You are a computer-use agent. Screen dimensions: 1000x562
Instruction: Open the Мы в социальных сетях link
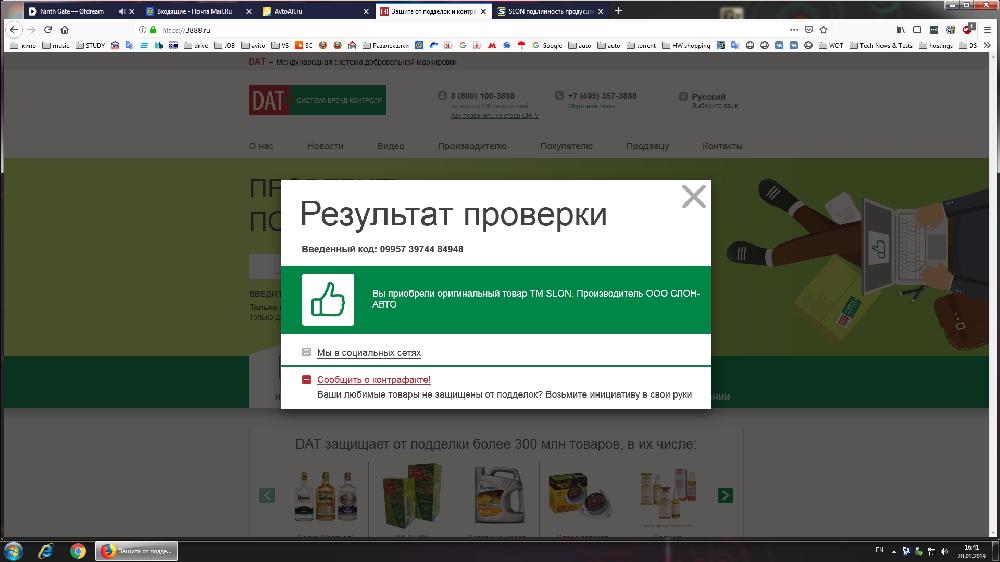(x=369, y=353)
